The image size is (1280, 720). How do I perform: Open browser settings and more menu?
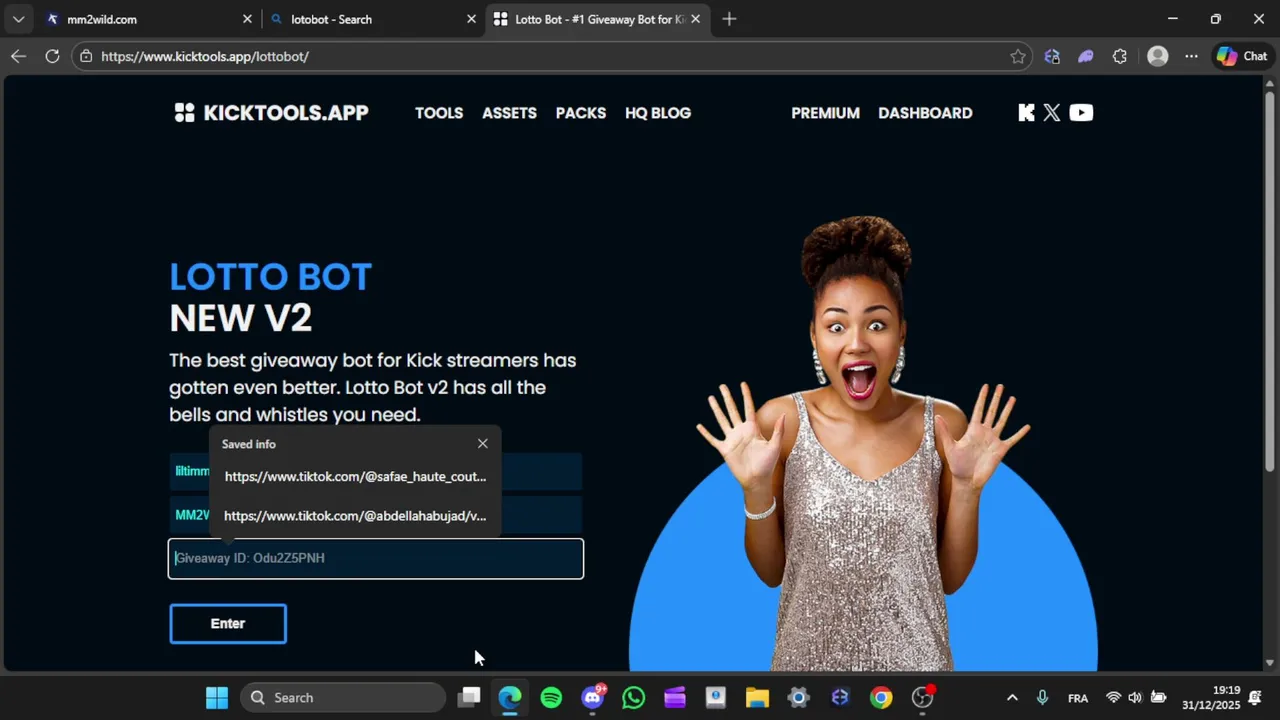1191,56
